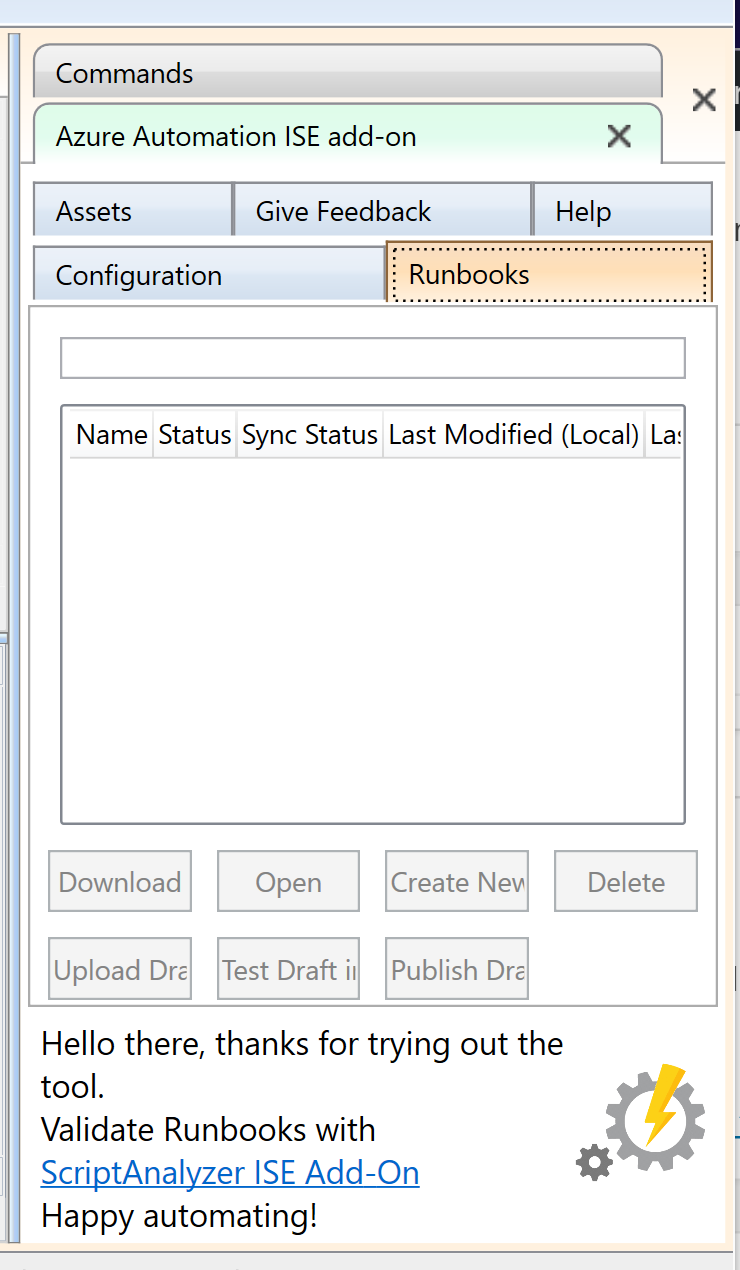Viewport: 740px width, 1270px height.
Task: Click the Give Feedback option
Action: 343,211
